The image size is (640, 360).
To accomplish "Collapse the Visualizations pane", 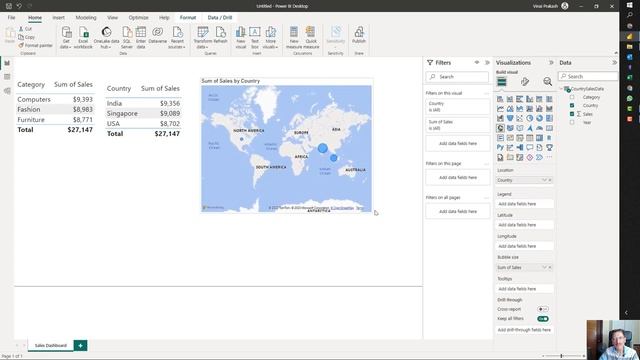I will coord(551,62).
